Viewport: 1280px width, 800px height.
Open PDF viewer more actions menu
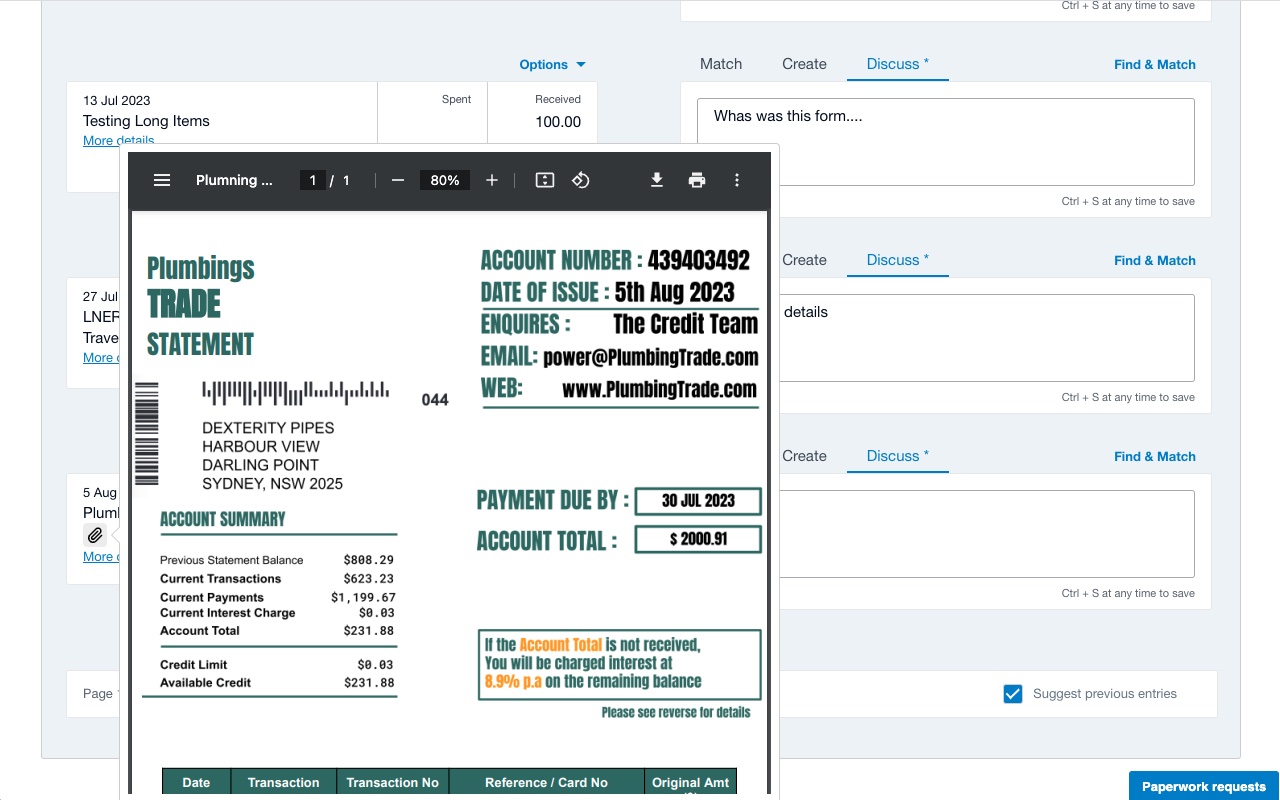[737, 180]
